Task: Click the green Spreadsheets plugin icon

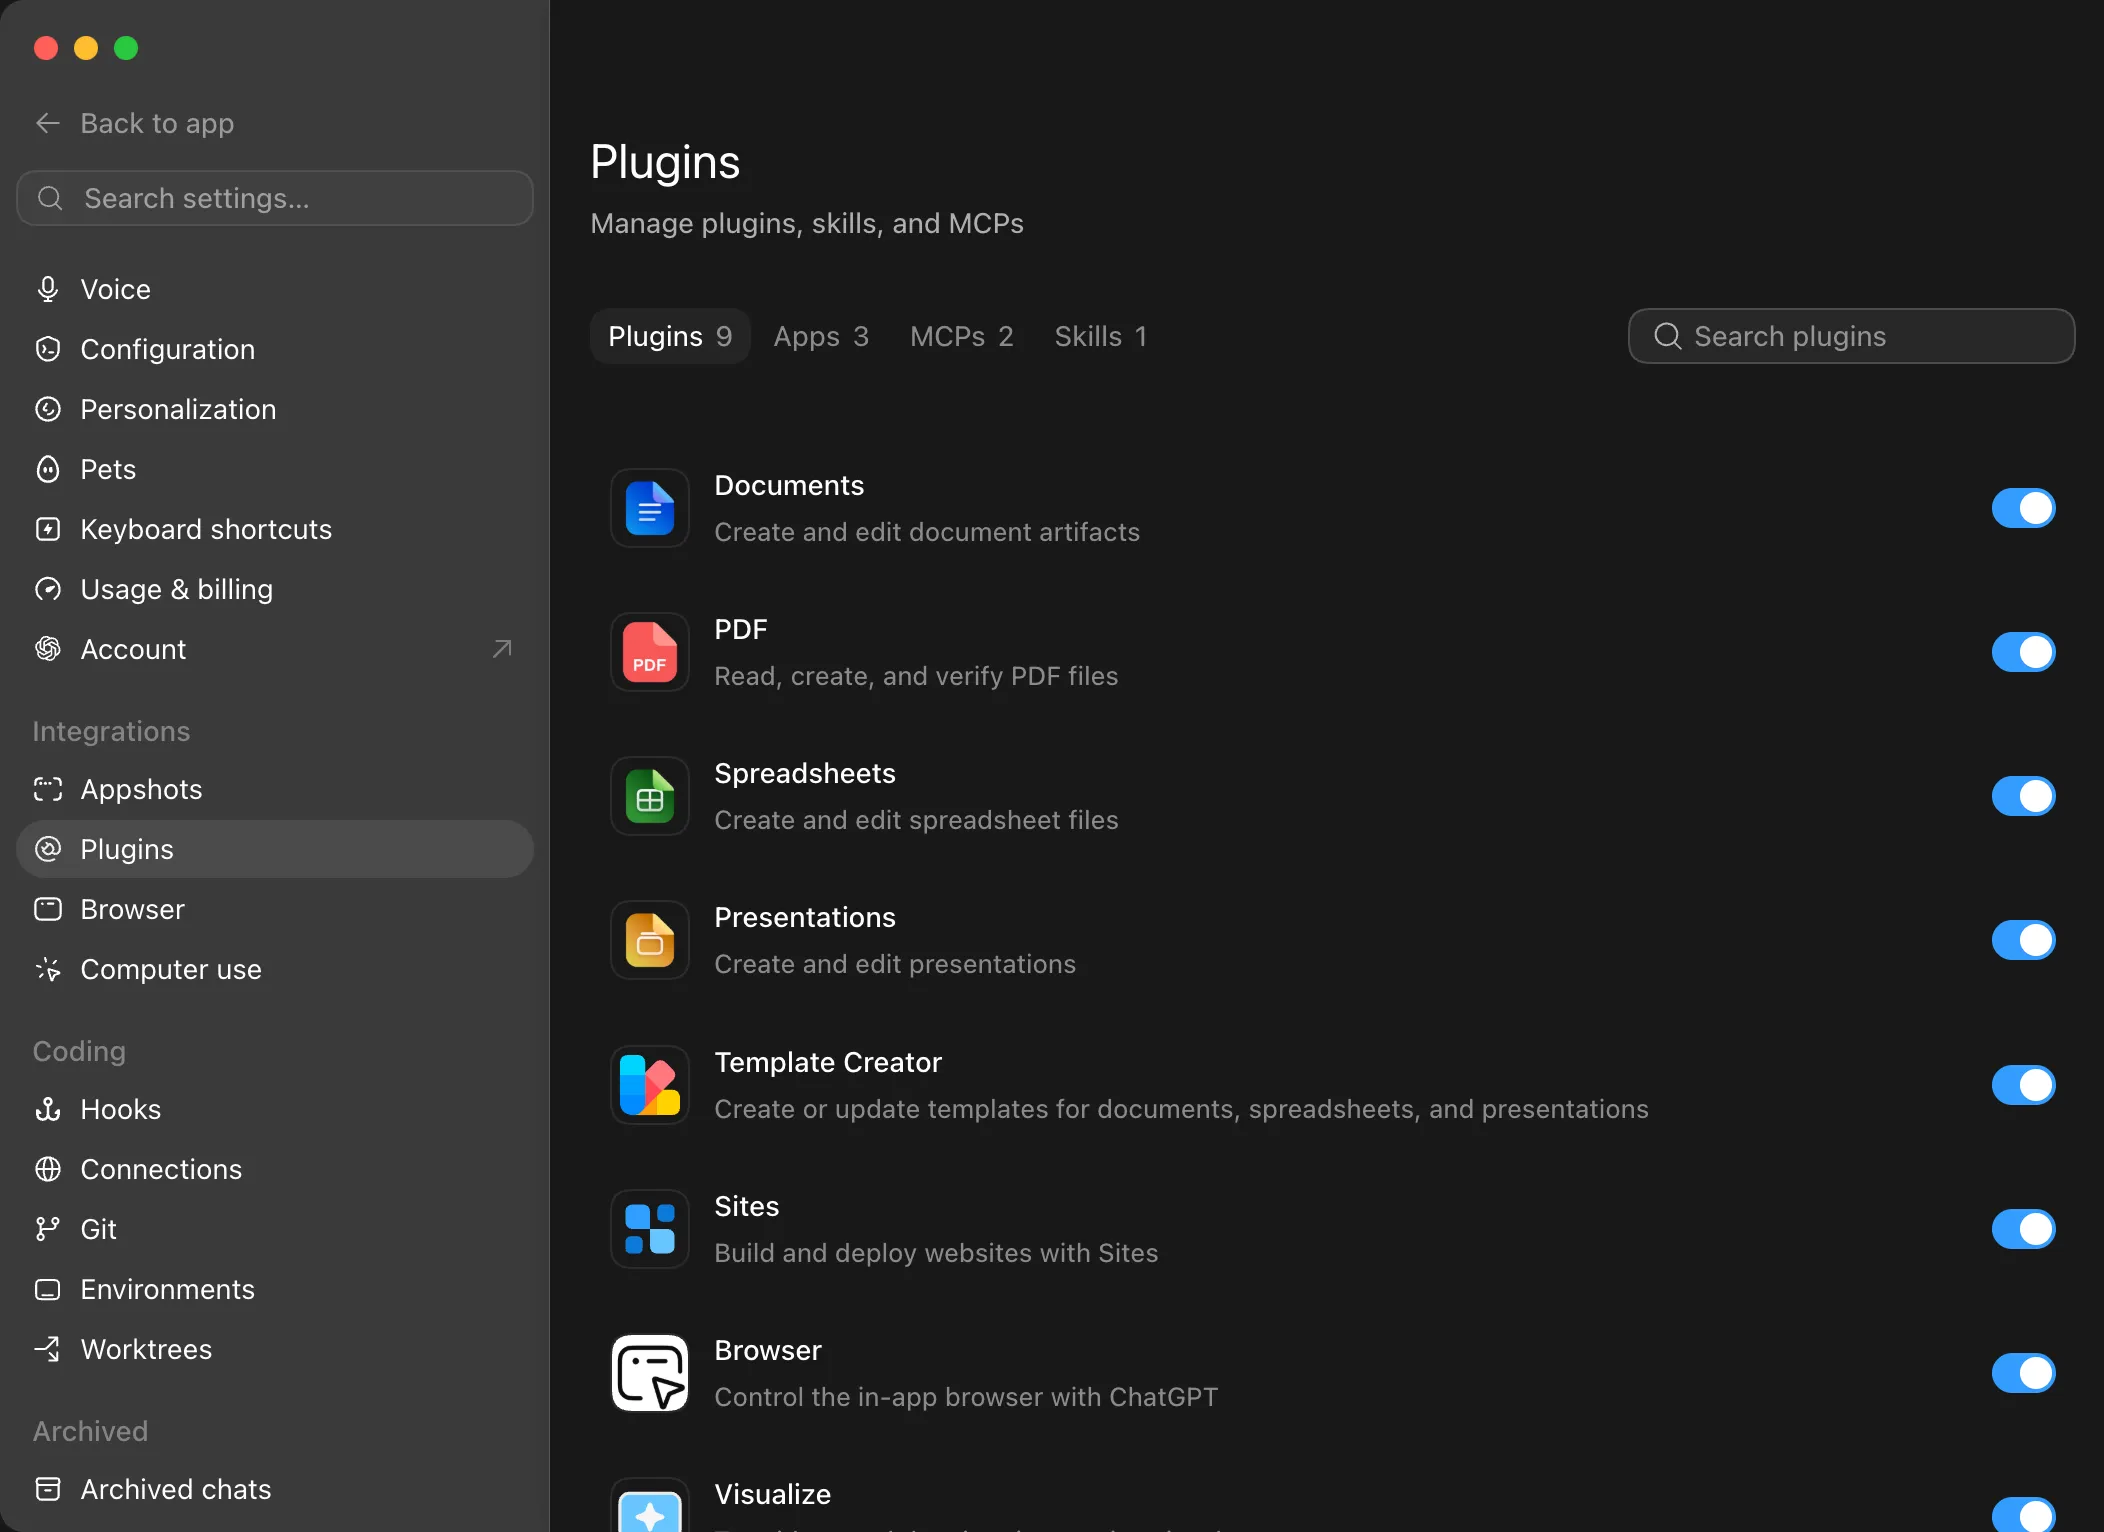Action: [x=650, y=796]
